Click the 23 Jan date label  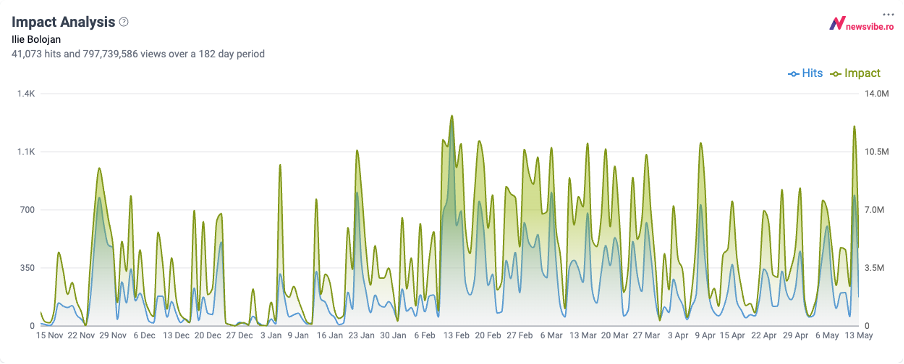(361, 335)
